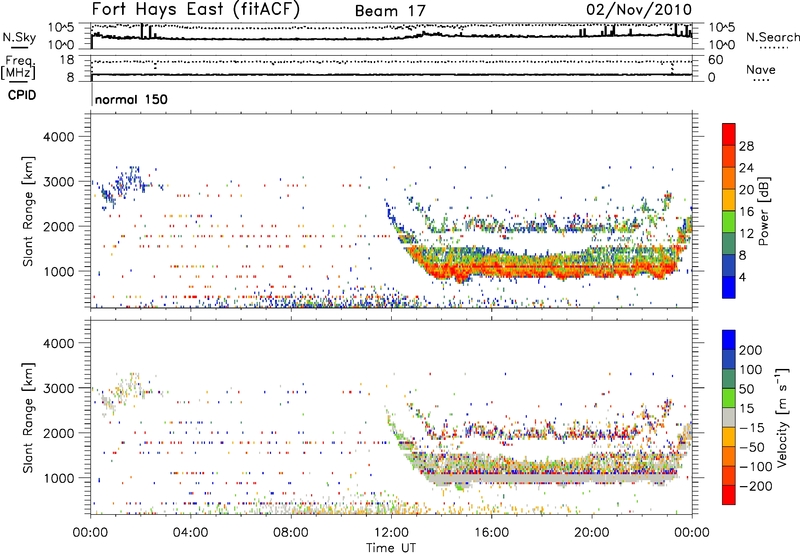Click the red bottom segment of Velocity colorbar
This screenshot has height=554, width=800.
[729, 495]
